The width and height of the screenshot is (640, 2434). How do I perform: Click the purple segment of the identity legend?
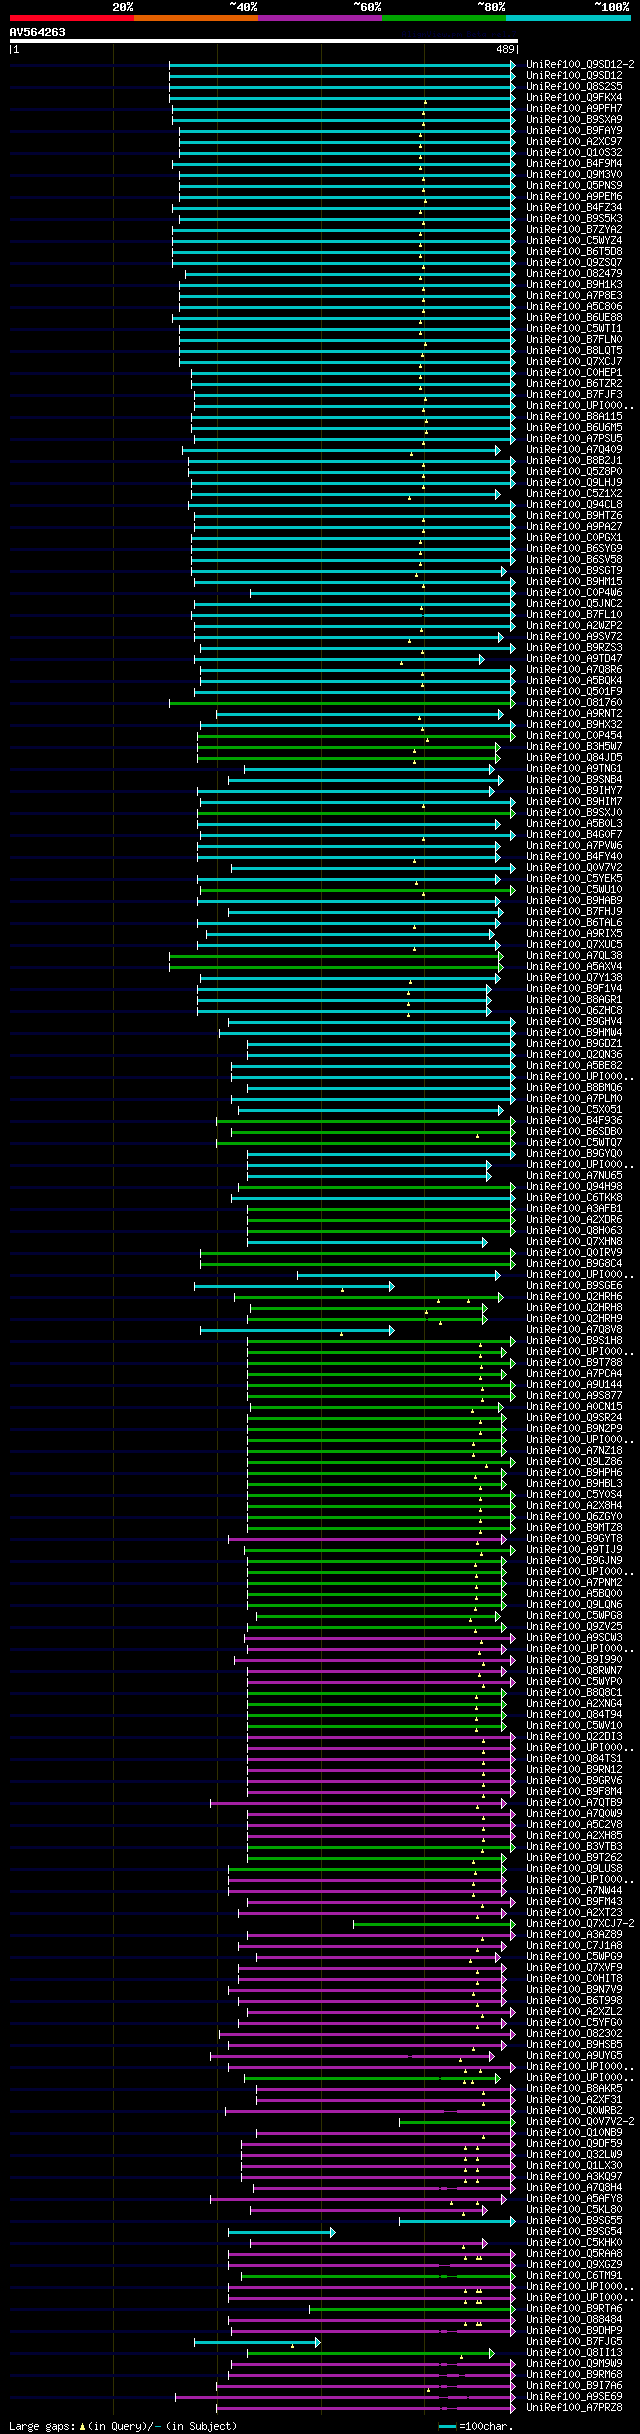[320, 18]
